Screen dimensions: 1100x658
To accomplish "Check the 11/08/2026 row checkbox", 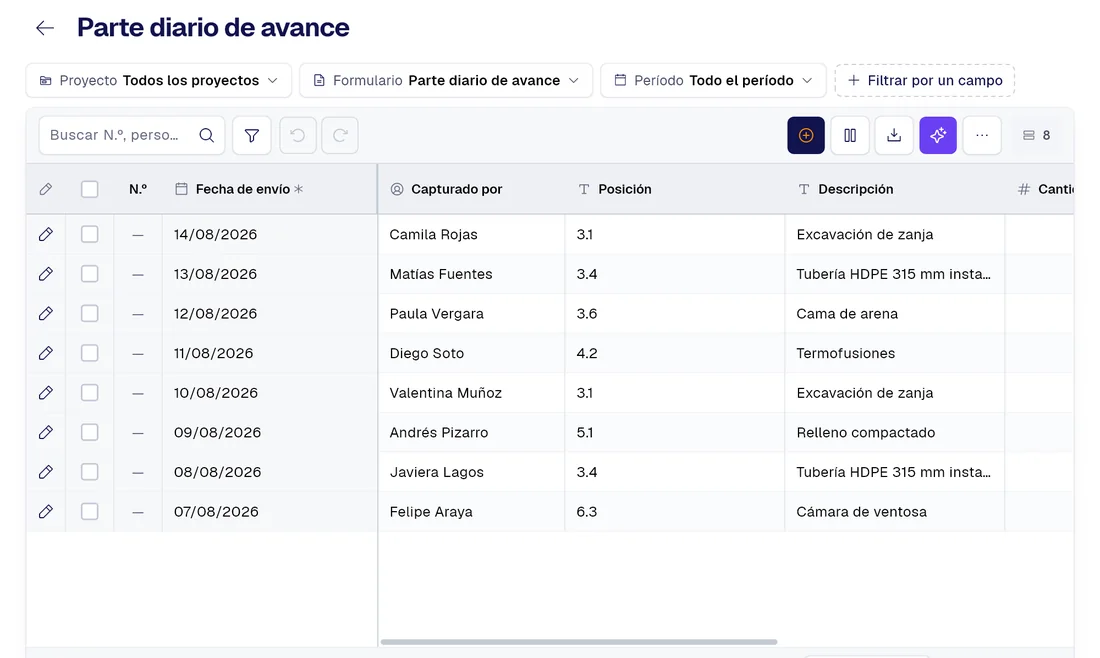I will coord(90,354).
